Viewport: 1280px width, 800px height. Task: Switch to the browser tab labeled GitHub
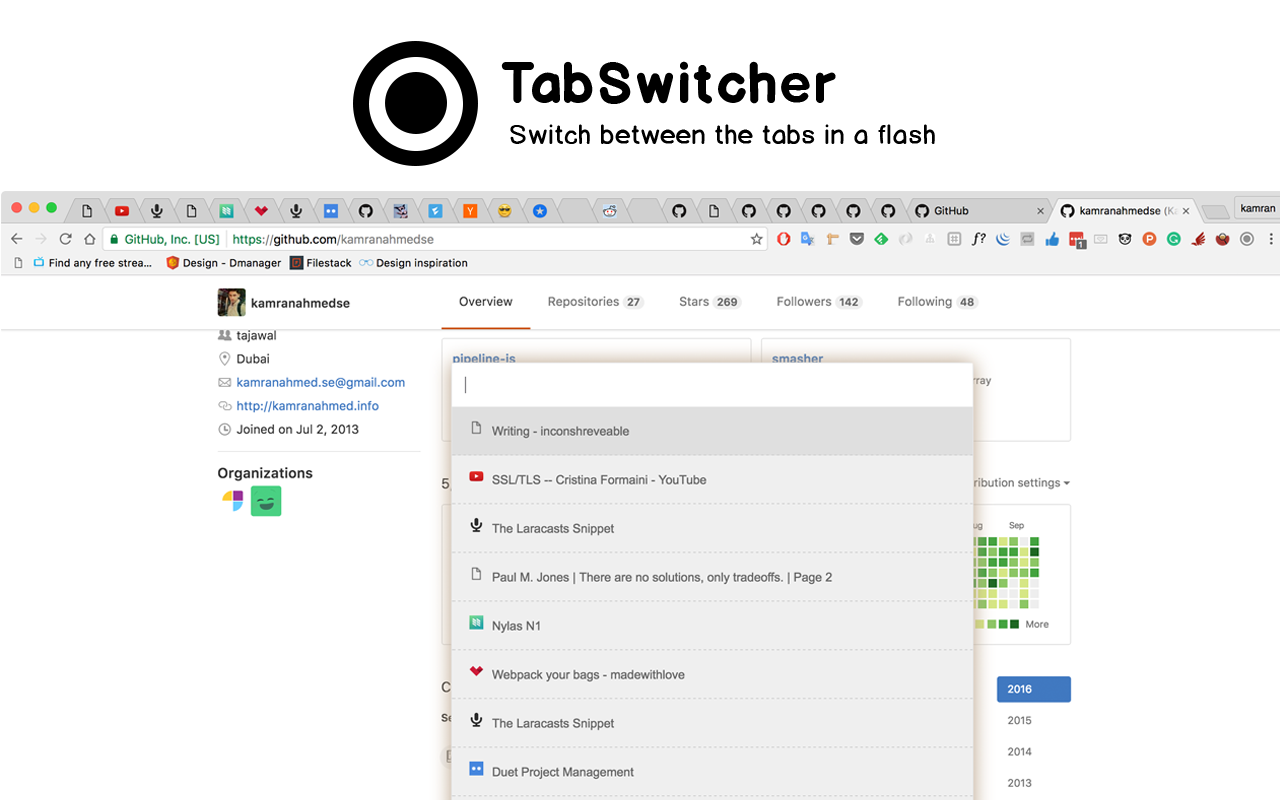point(980,211)
